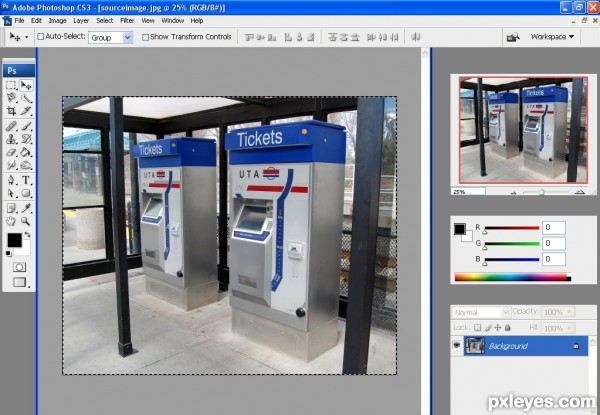
Task: Toggle Quick Mask mode in toolbox
Action: [20, 267]
